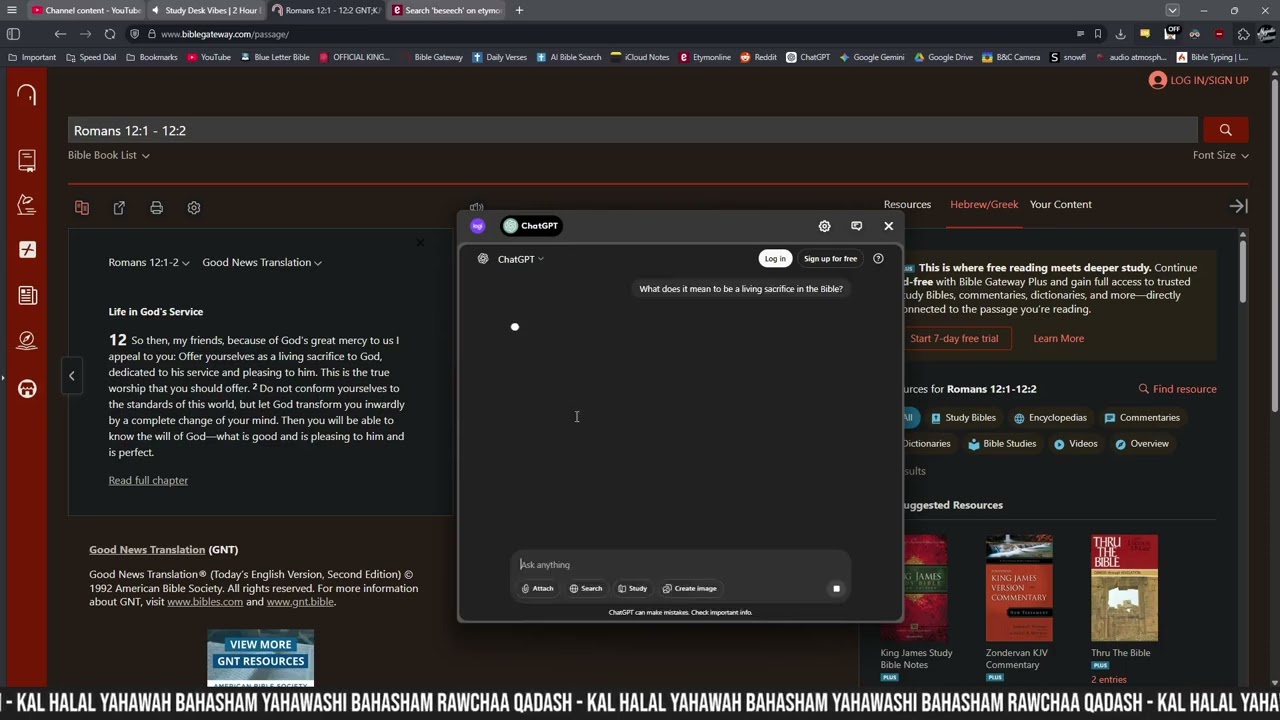Open the Etymonline bookmark
The width and height of the screenshot is (1280, 720).
pyautogui.click(x=705, y=57)
